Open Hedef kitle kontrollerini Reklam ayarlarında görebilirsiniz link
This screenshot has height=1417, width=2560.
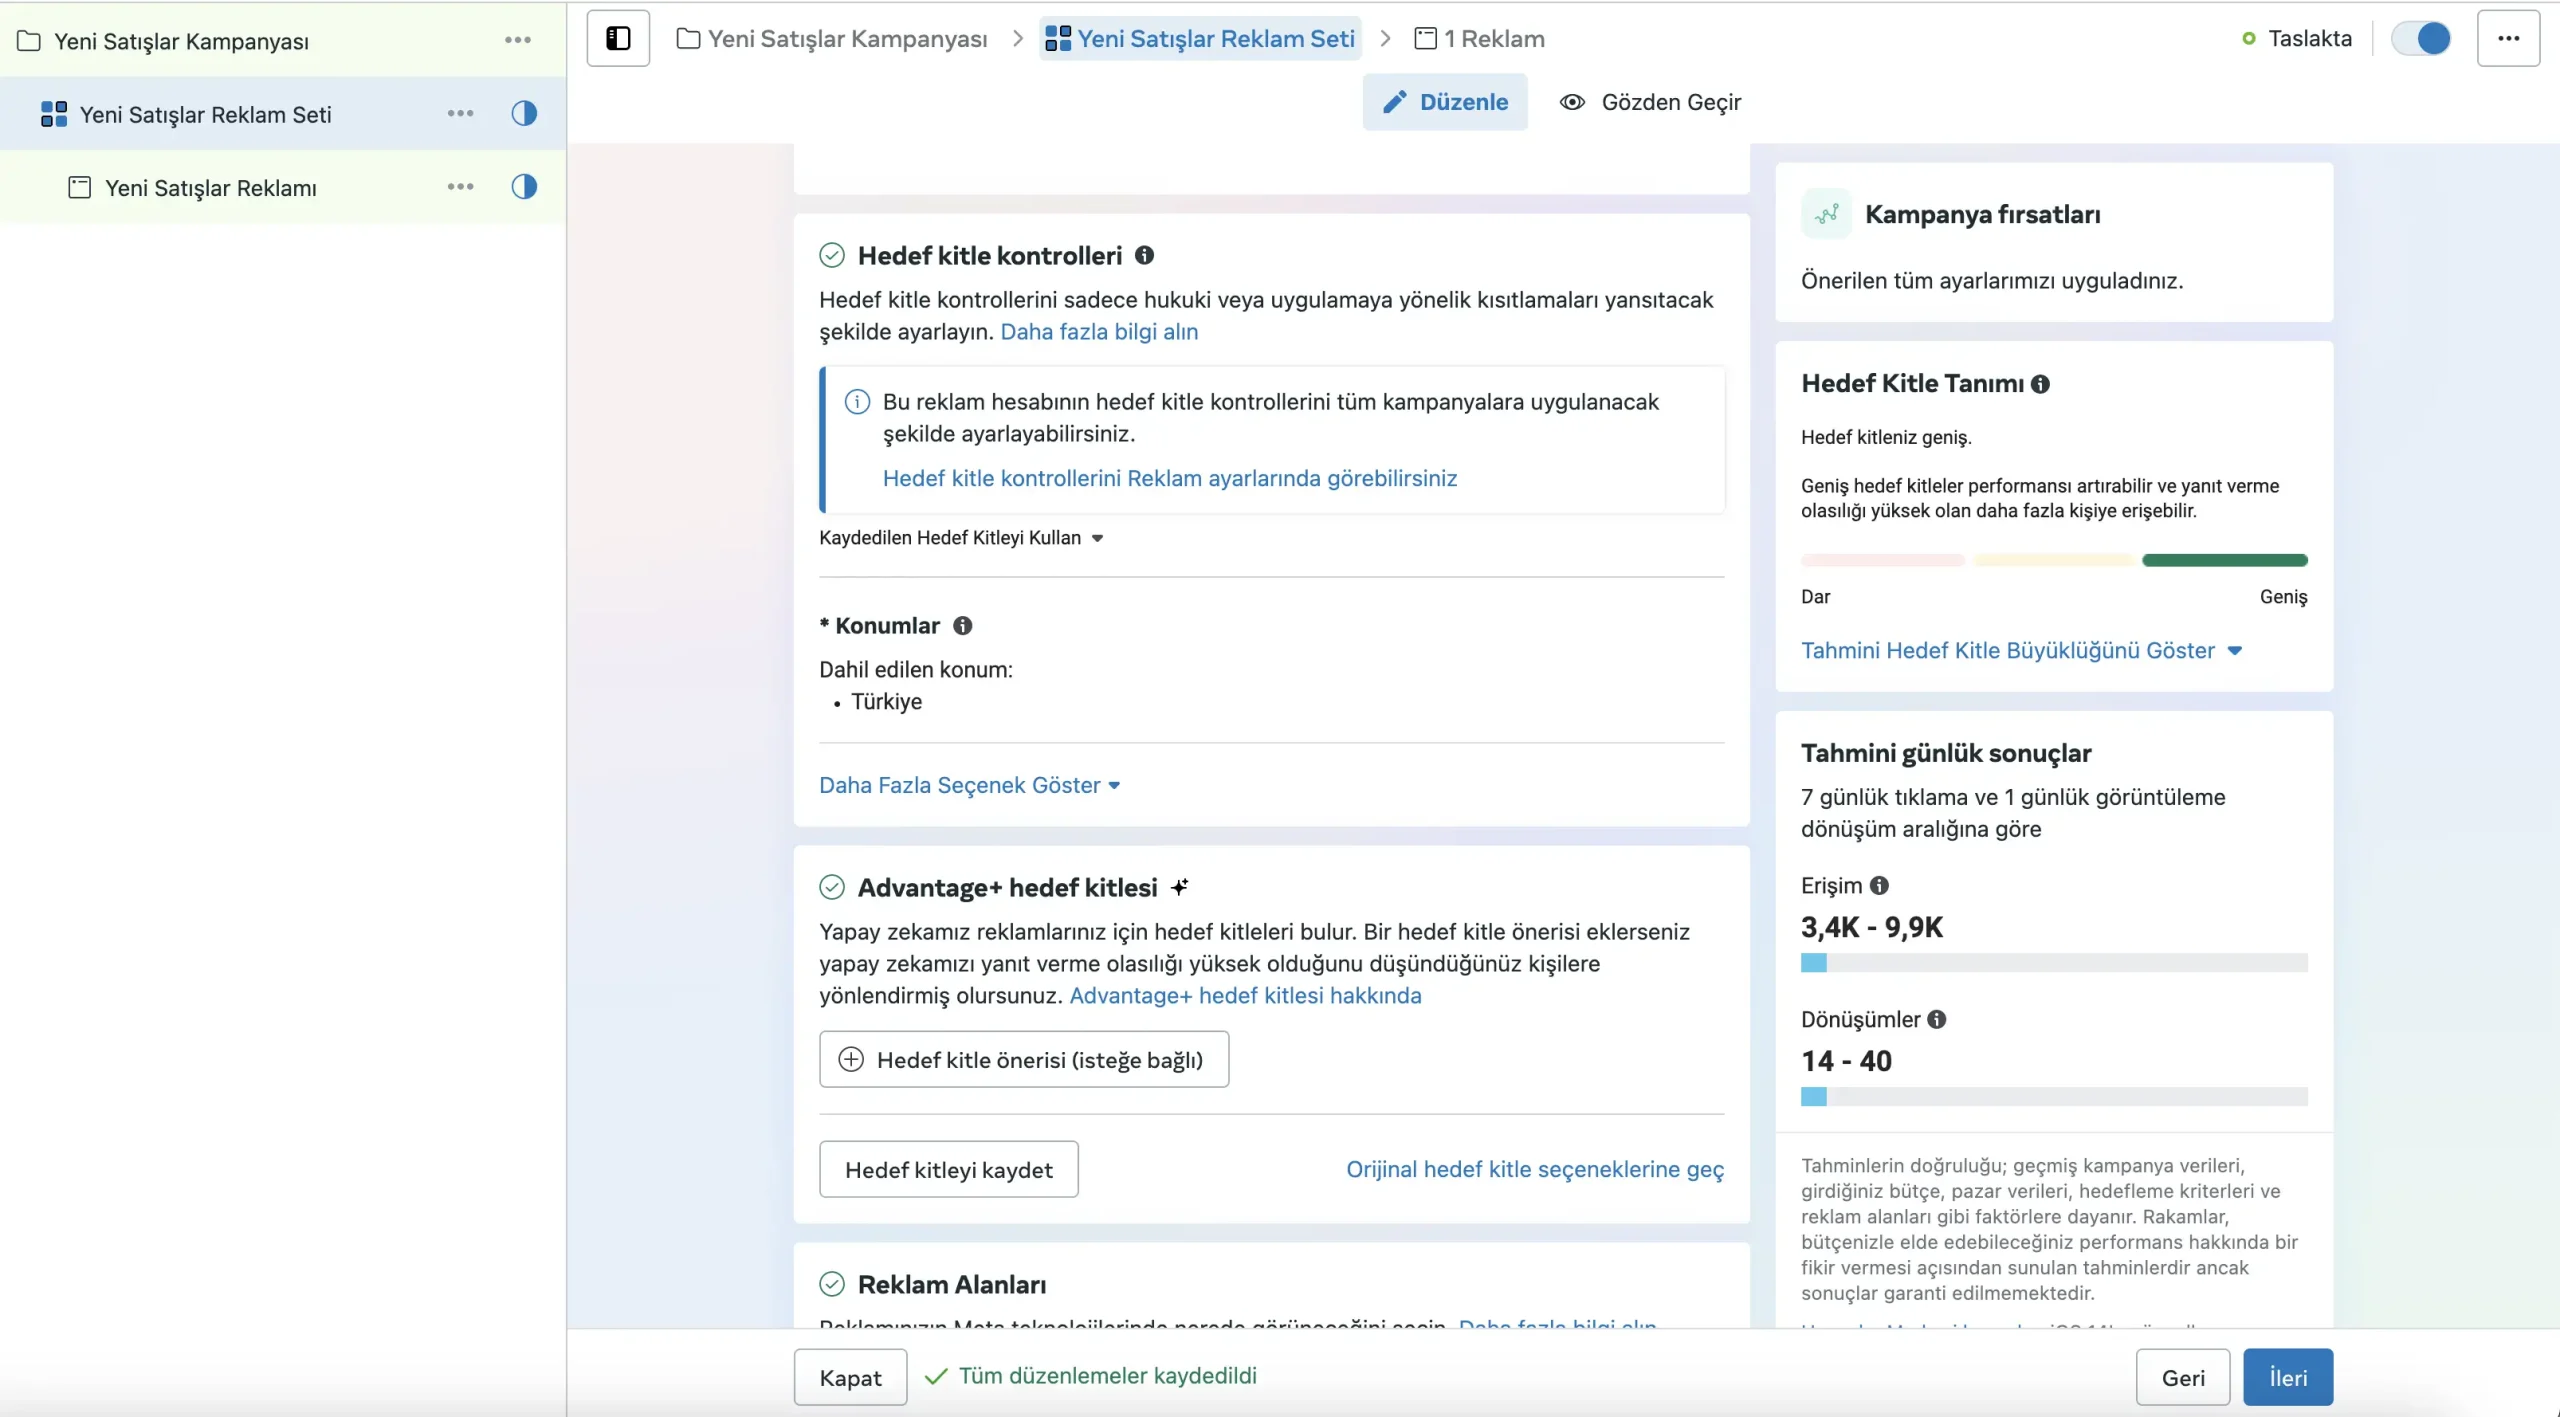coord(1169,478)
